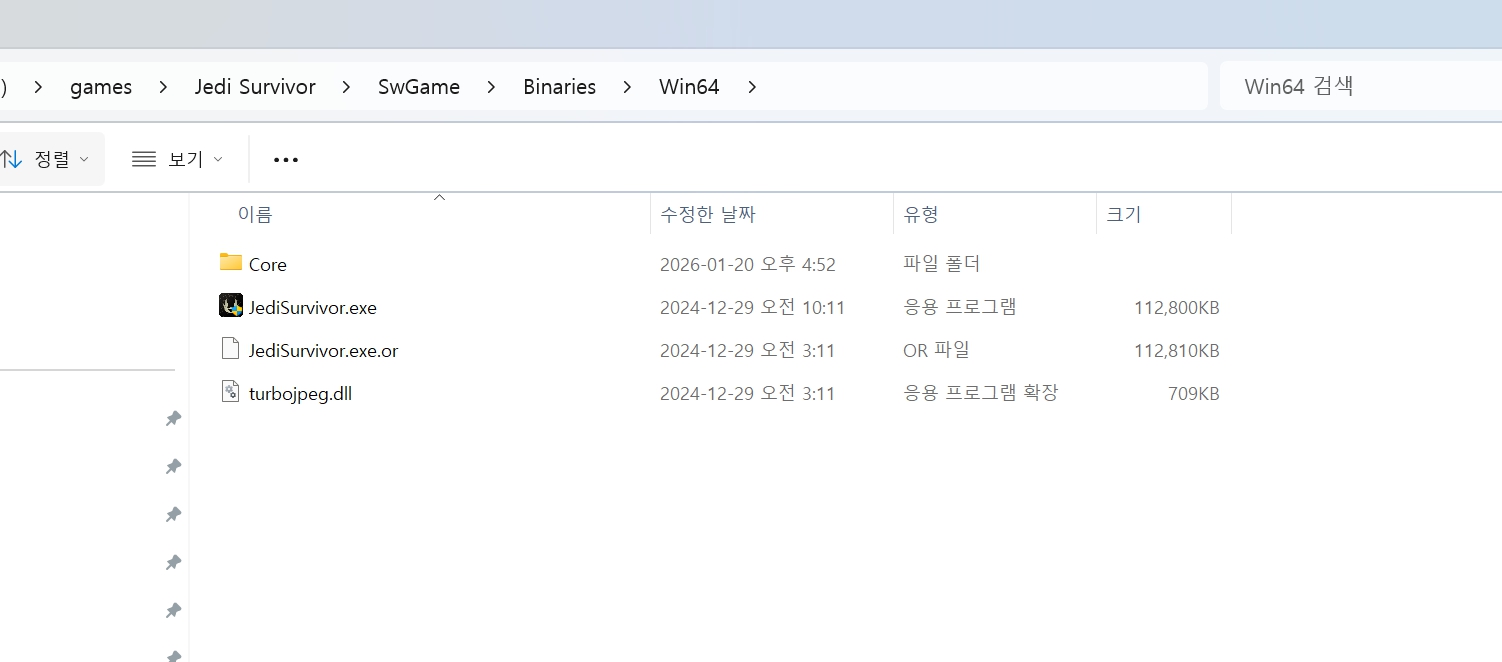Expand chevron after games in breadcrumb
This screenshot has height=662, width=1502.
pos(163,87)
